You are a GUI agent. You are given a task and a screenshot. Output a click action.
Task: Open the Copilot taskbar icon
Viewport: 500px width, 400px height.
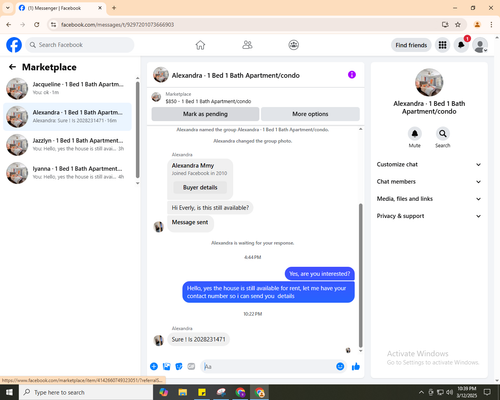tap(163, 392)
